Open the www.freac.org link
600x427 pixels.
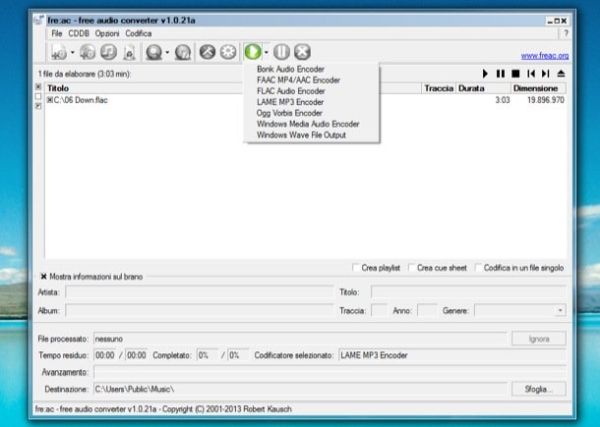545,55
